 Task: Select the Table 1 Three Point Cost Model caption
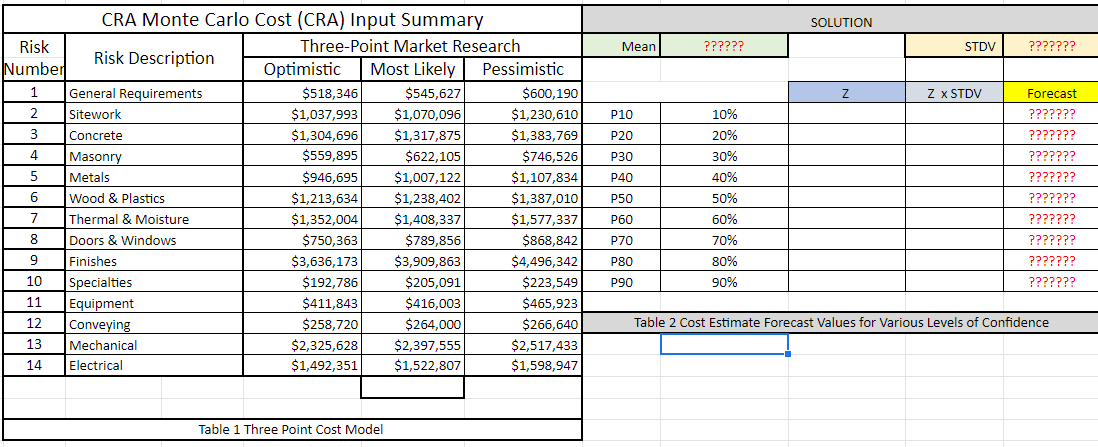click(x=291, y=429)
